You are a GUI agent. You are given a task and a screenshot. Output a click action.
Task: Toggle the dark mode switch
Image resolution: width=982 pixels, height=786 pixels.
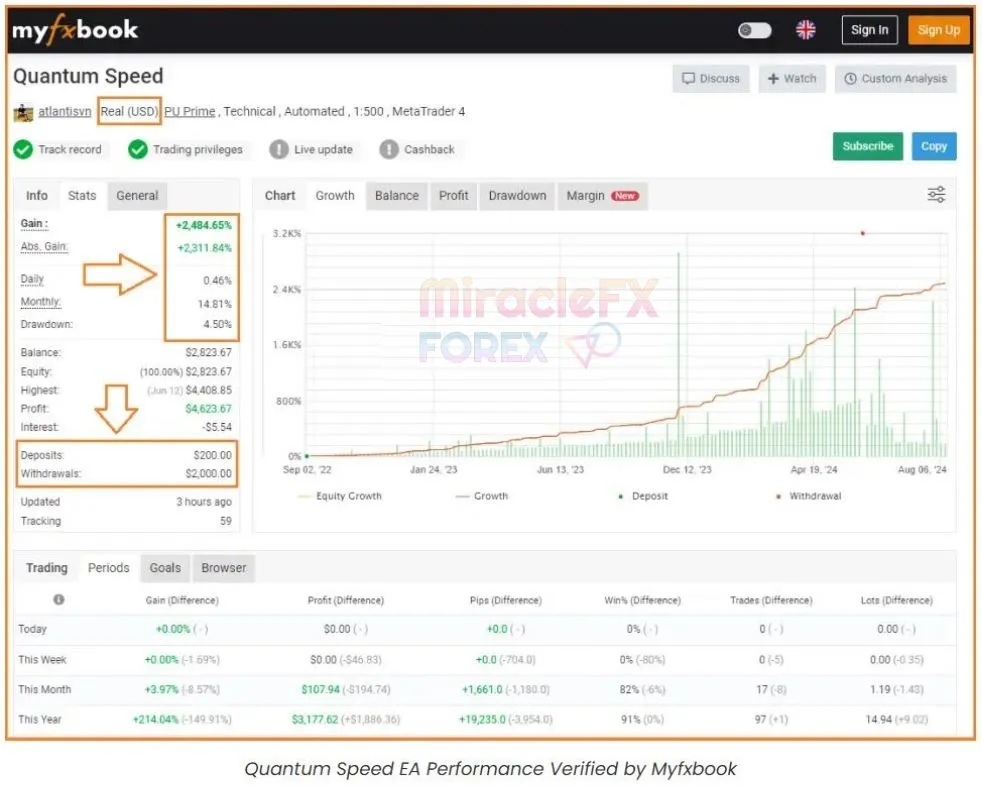coord(755,30)
